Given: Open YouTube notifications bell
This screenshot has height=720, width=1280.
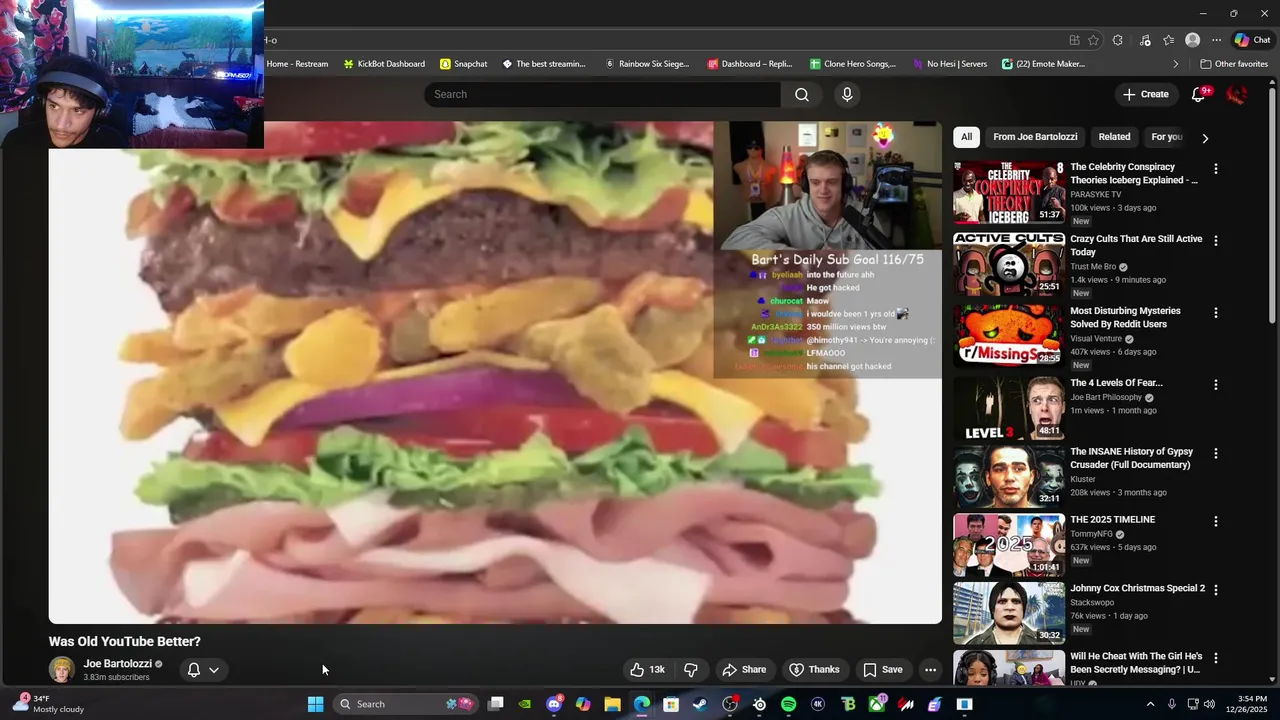Looking at the screenshot, I should 1199,94.
